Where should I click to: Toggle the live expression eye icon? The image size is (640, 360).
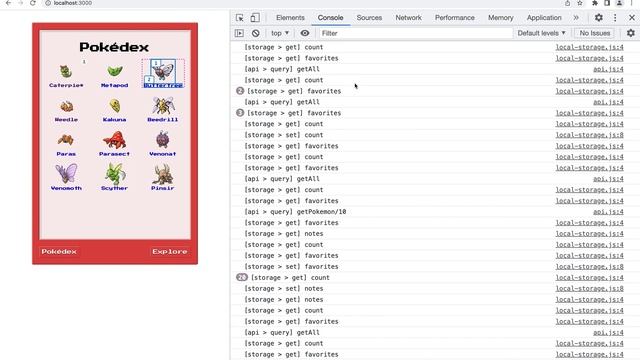click(x=305, y=33)
